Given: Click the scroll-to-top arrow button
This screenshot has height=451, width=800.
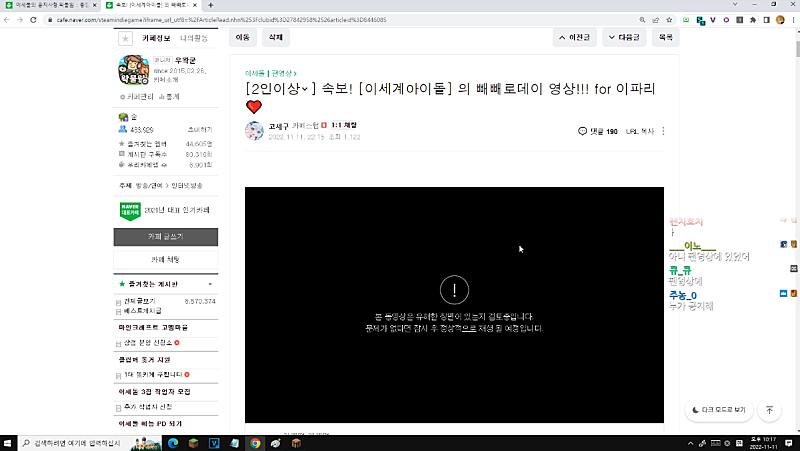Looking at the screenshot, I should 769,410.
